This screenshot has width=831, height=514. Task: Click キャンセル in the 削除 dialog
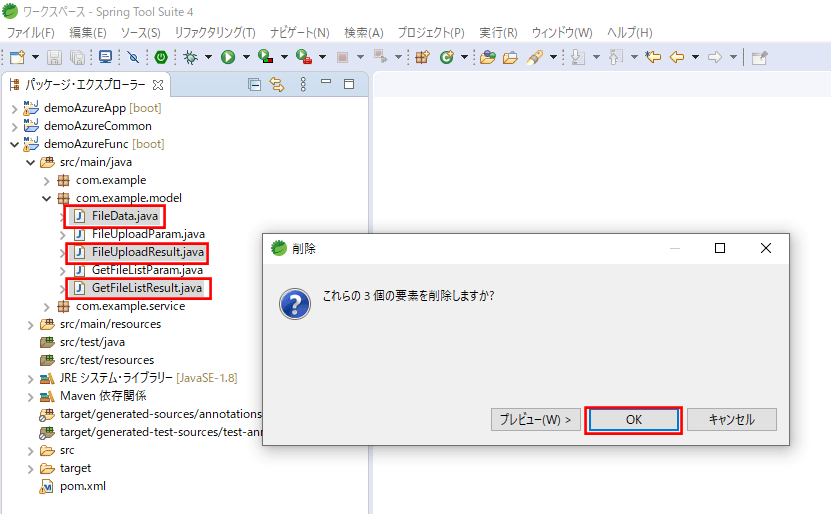732,420
